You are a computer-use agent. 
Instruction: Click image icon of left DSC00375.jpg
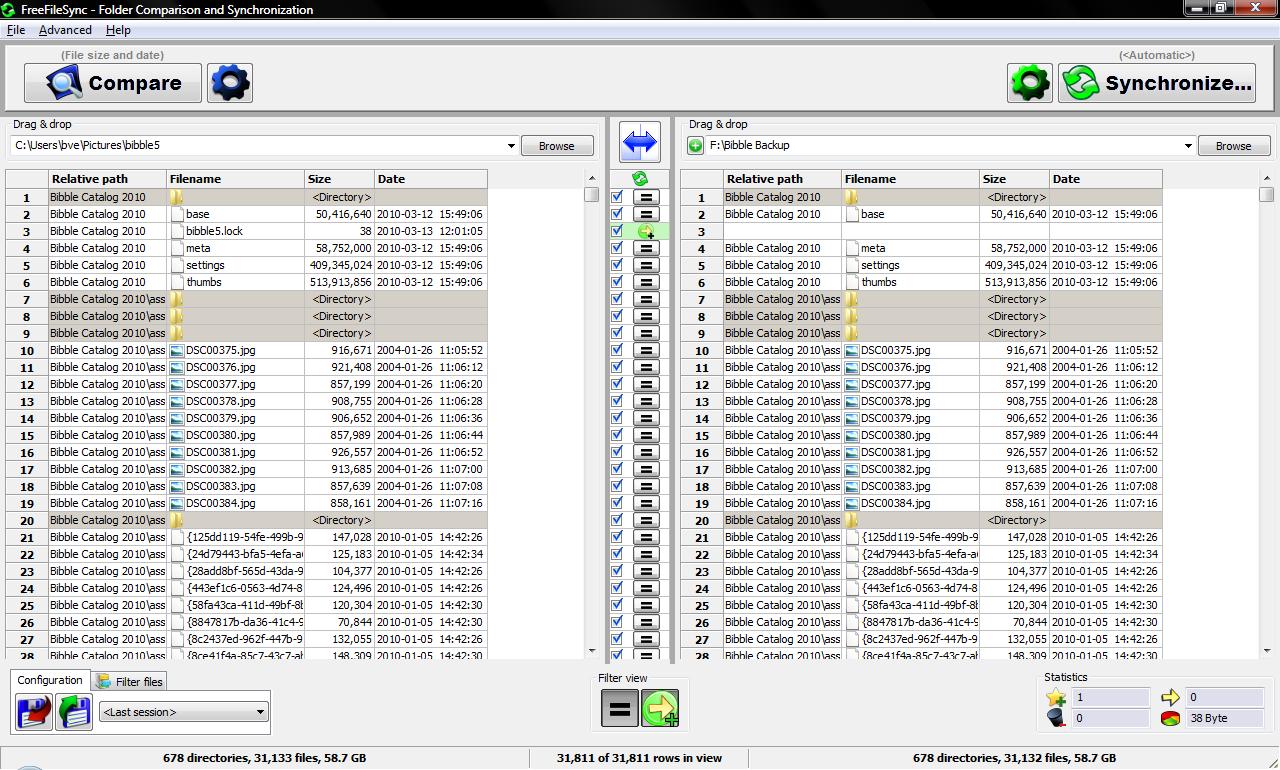click(177, 350)
